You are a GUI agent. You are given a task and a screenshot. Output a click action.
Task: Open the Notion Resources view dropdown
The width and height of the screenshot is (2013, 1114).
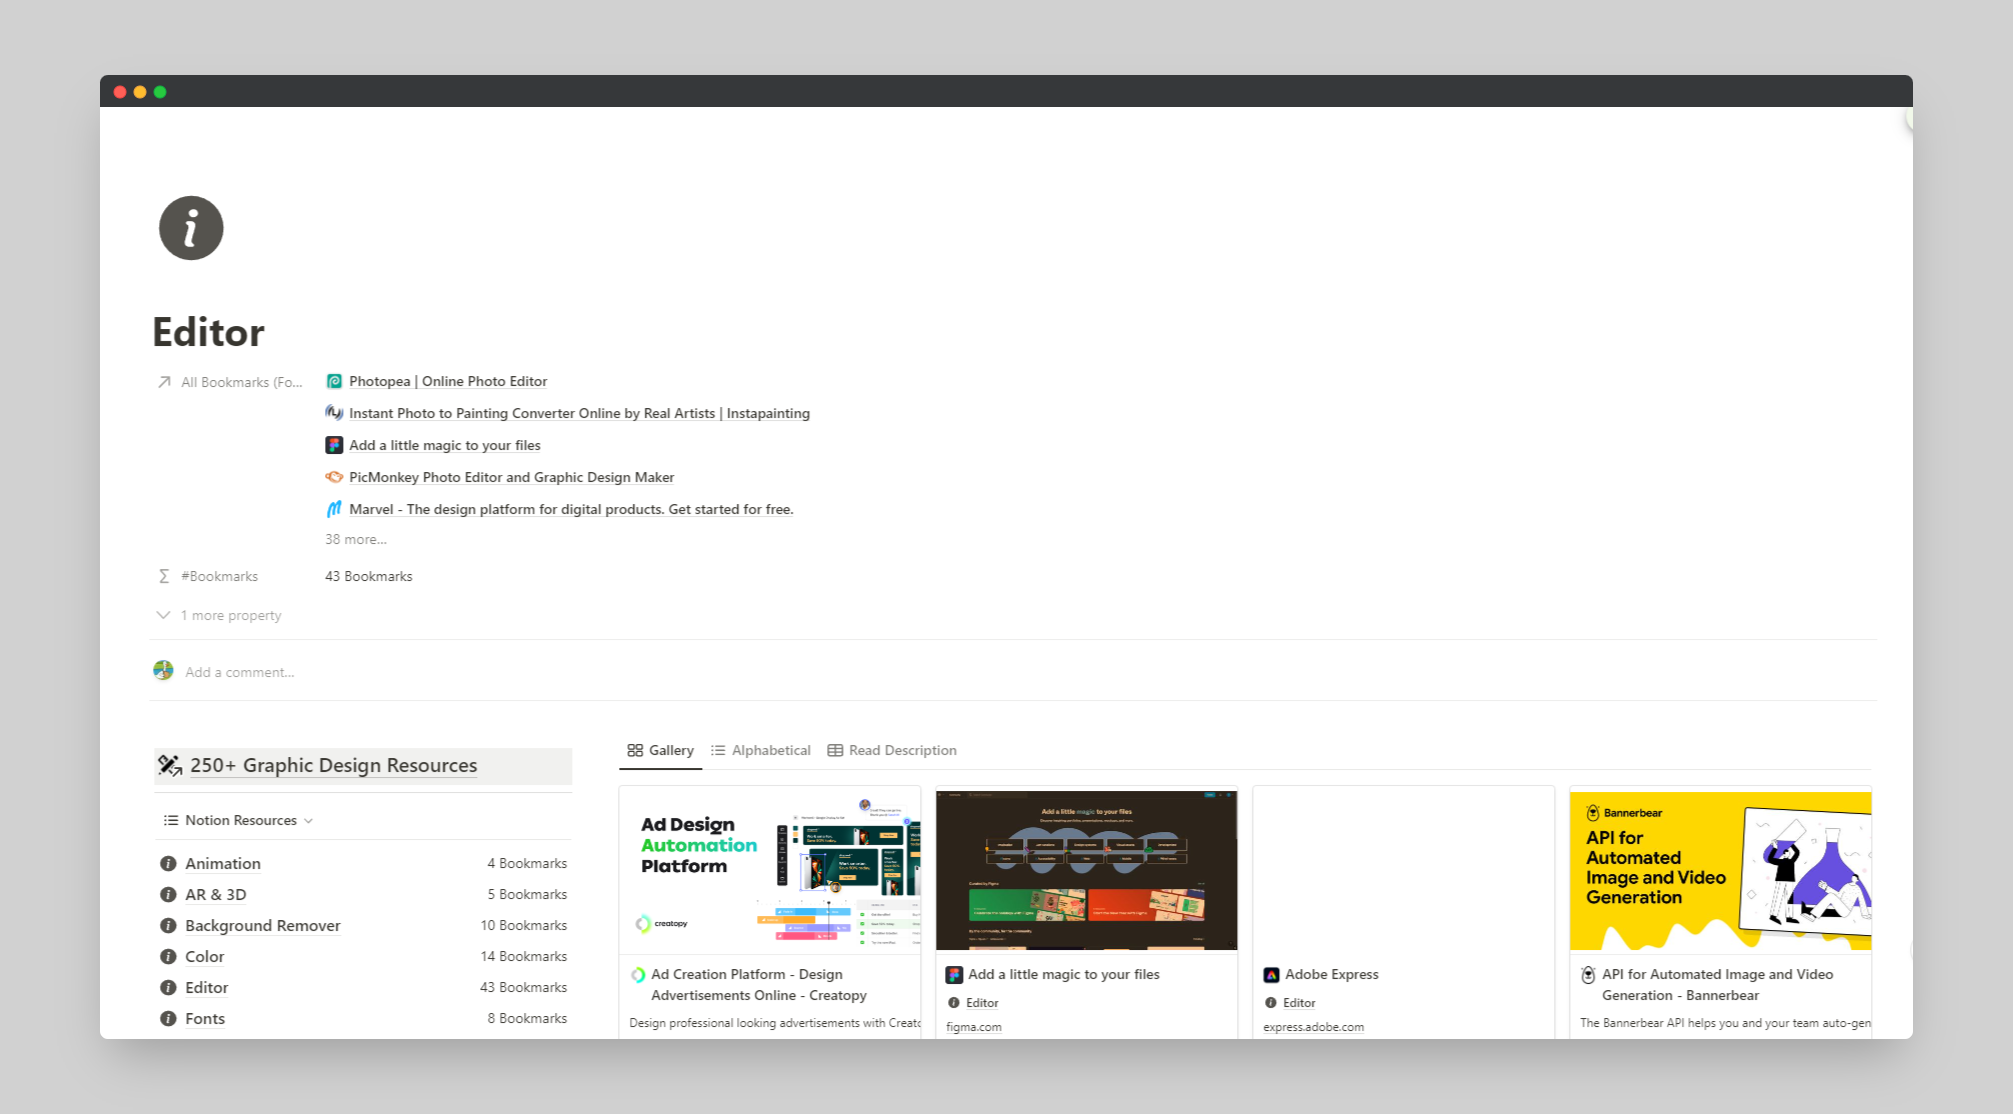point(239,820)
